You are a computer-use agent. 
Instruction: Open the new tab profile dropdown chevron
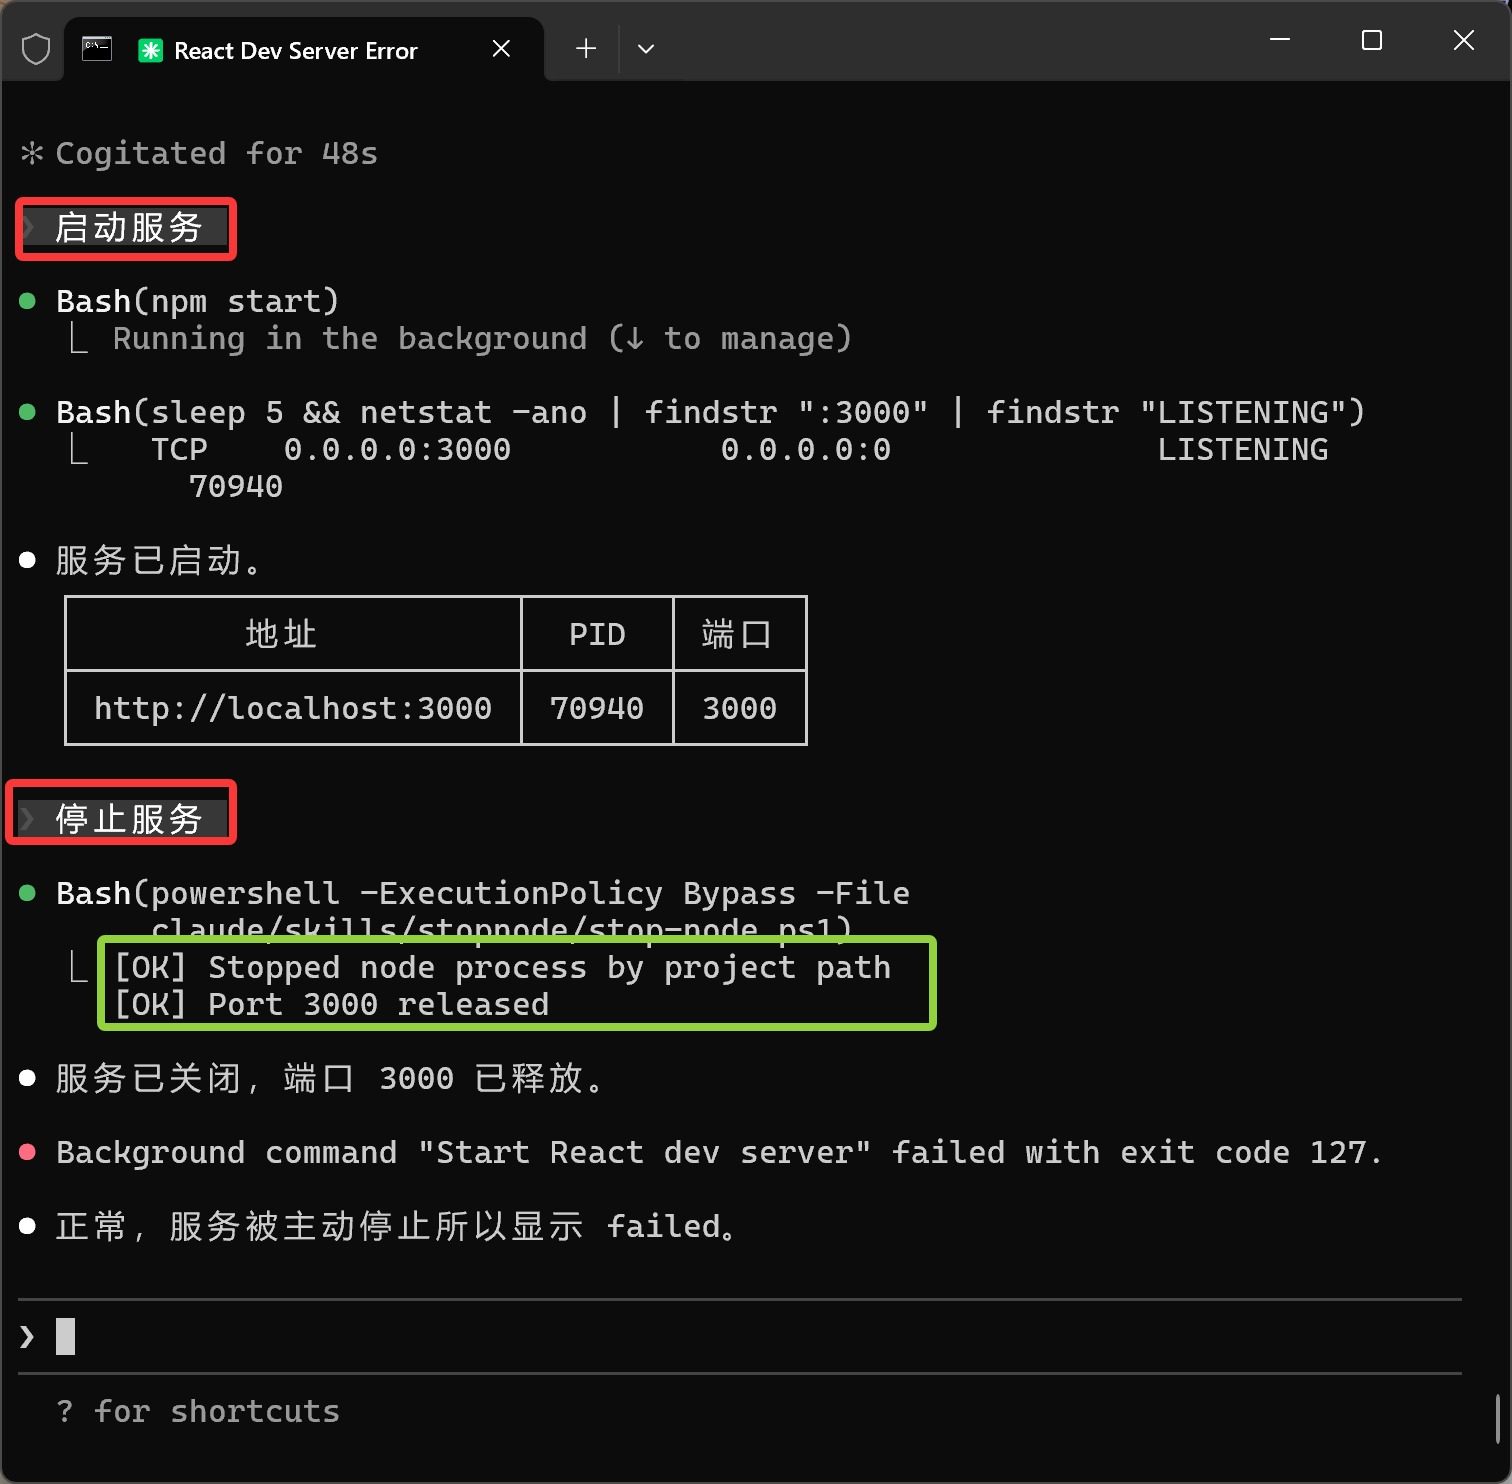(646, 49)
